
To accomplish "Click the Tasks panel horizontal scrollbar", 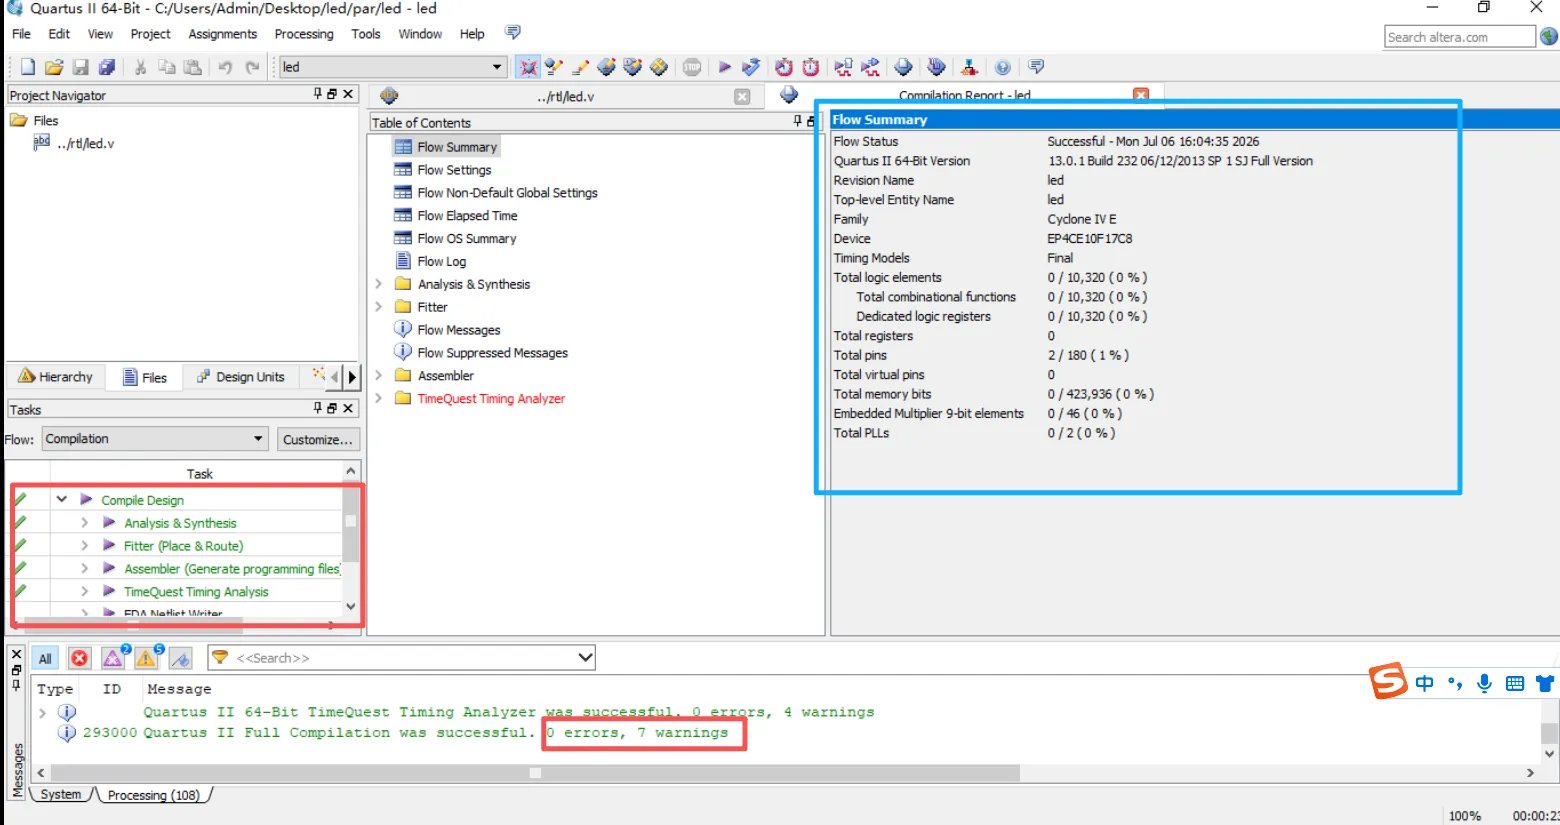I will click(x=133, y=624).
